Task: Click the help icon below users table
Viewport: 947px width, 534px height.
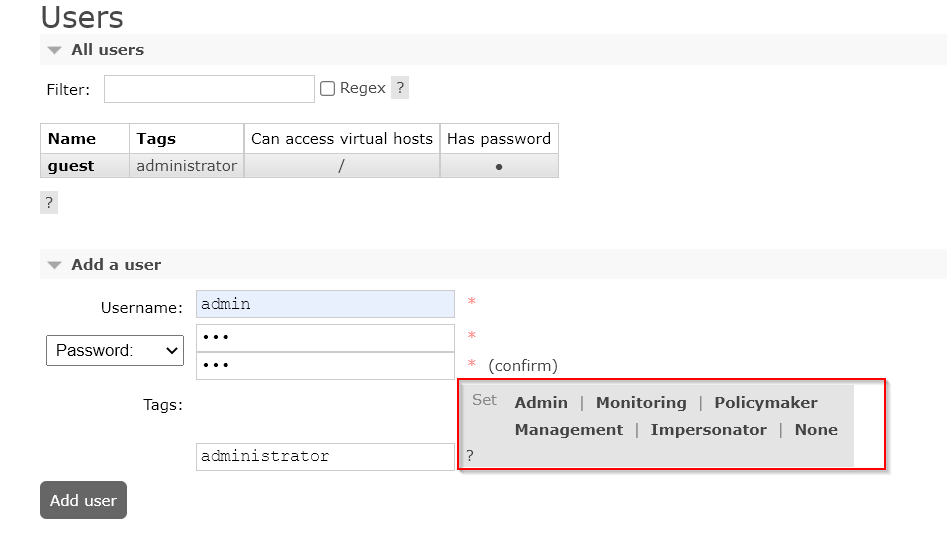Action: [x=49, y=203]
